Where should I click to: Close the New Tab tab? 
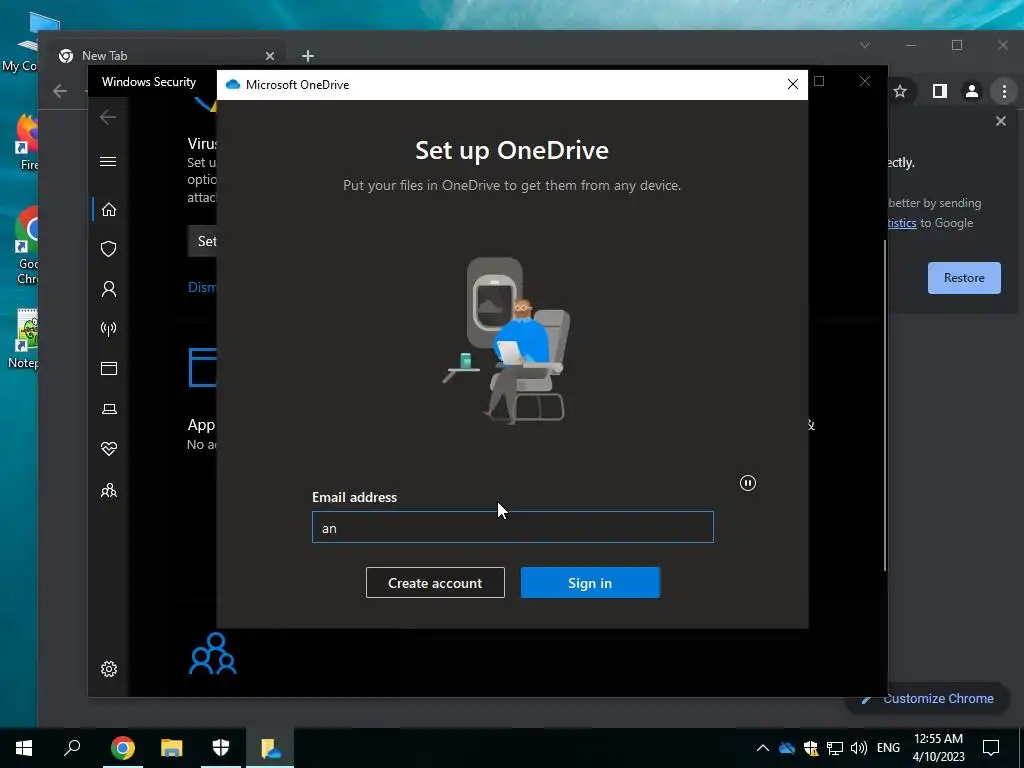coord(270,56)
